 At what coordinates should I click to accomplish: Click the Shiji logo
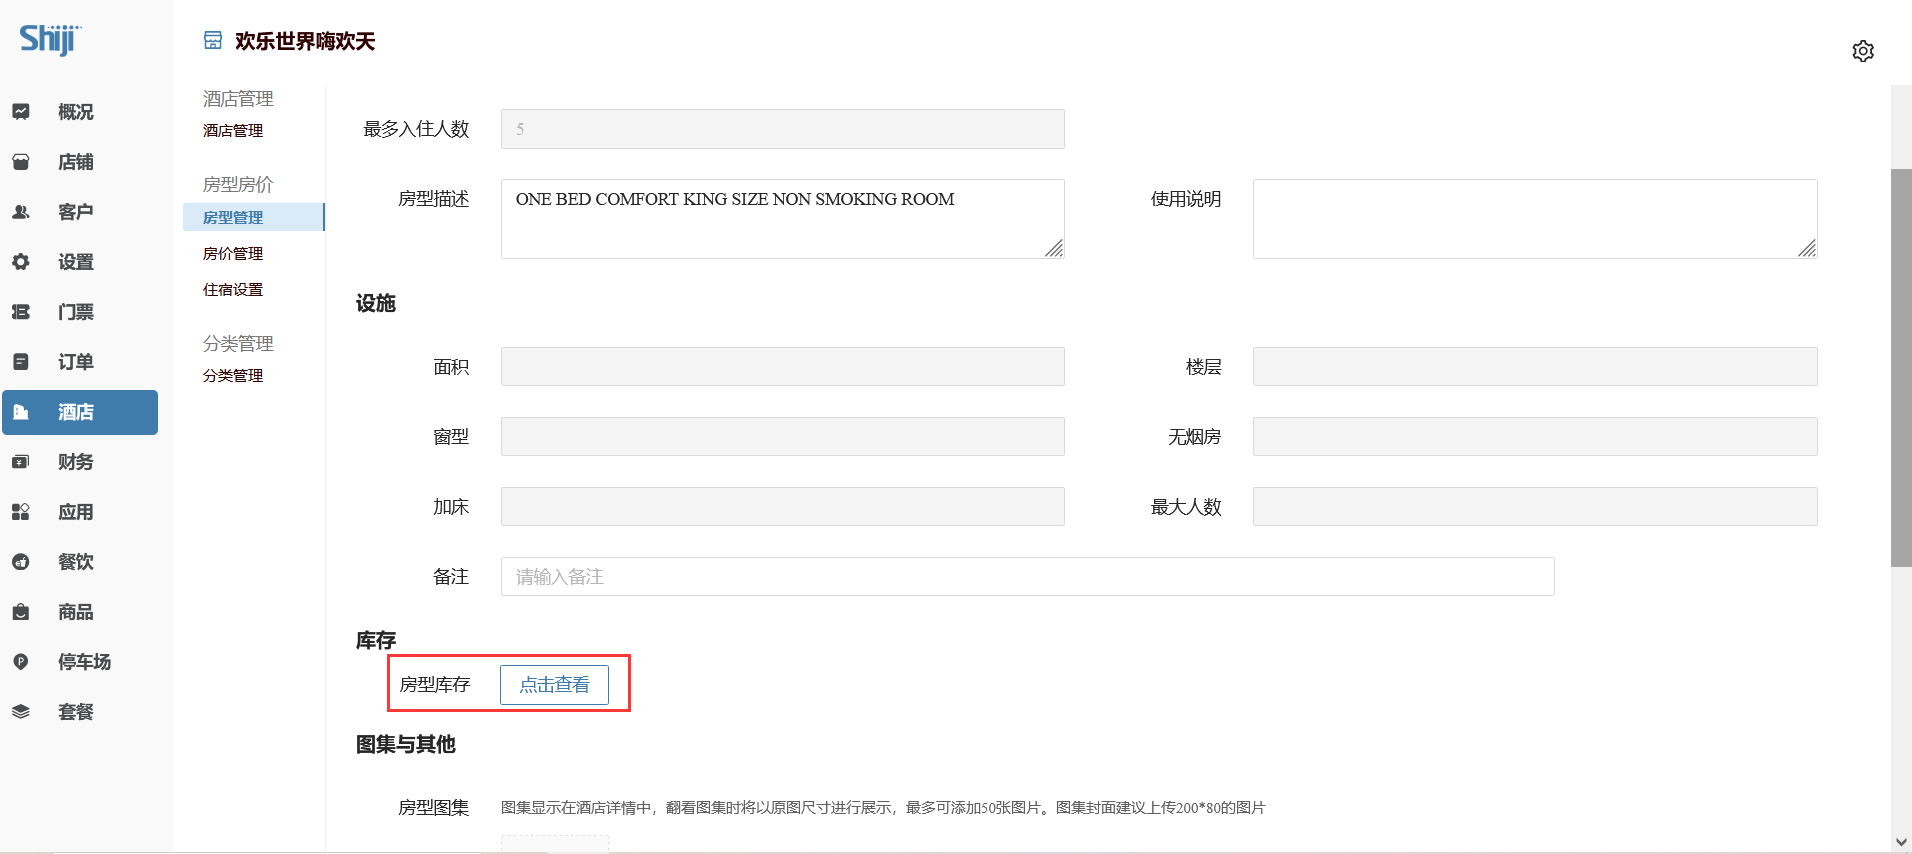[x=49, y=39]
